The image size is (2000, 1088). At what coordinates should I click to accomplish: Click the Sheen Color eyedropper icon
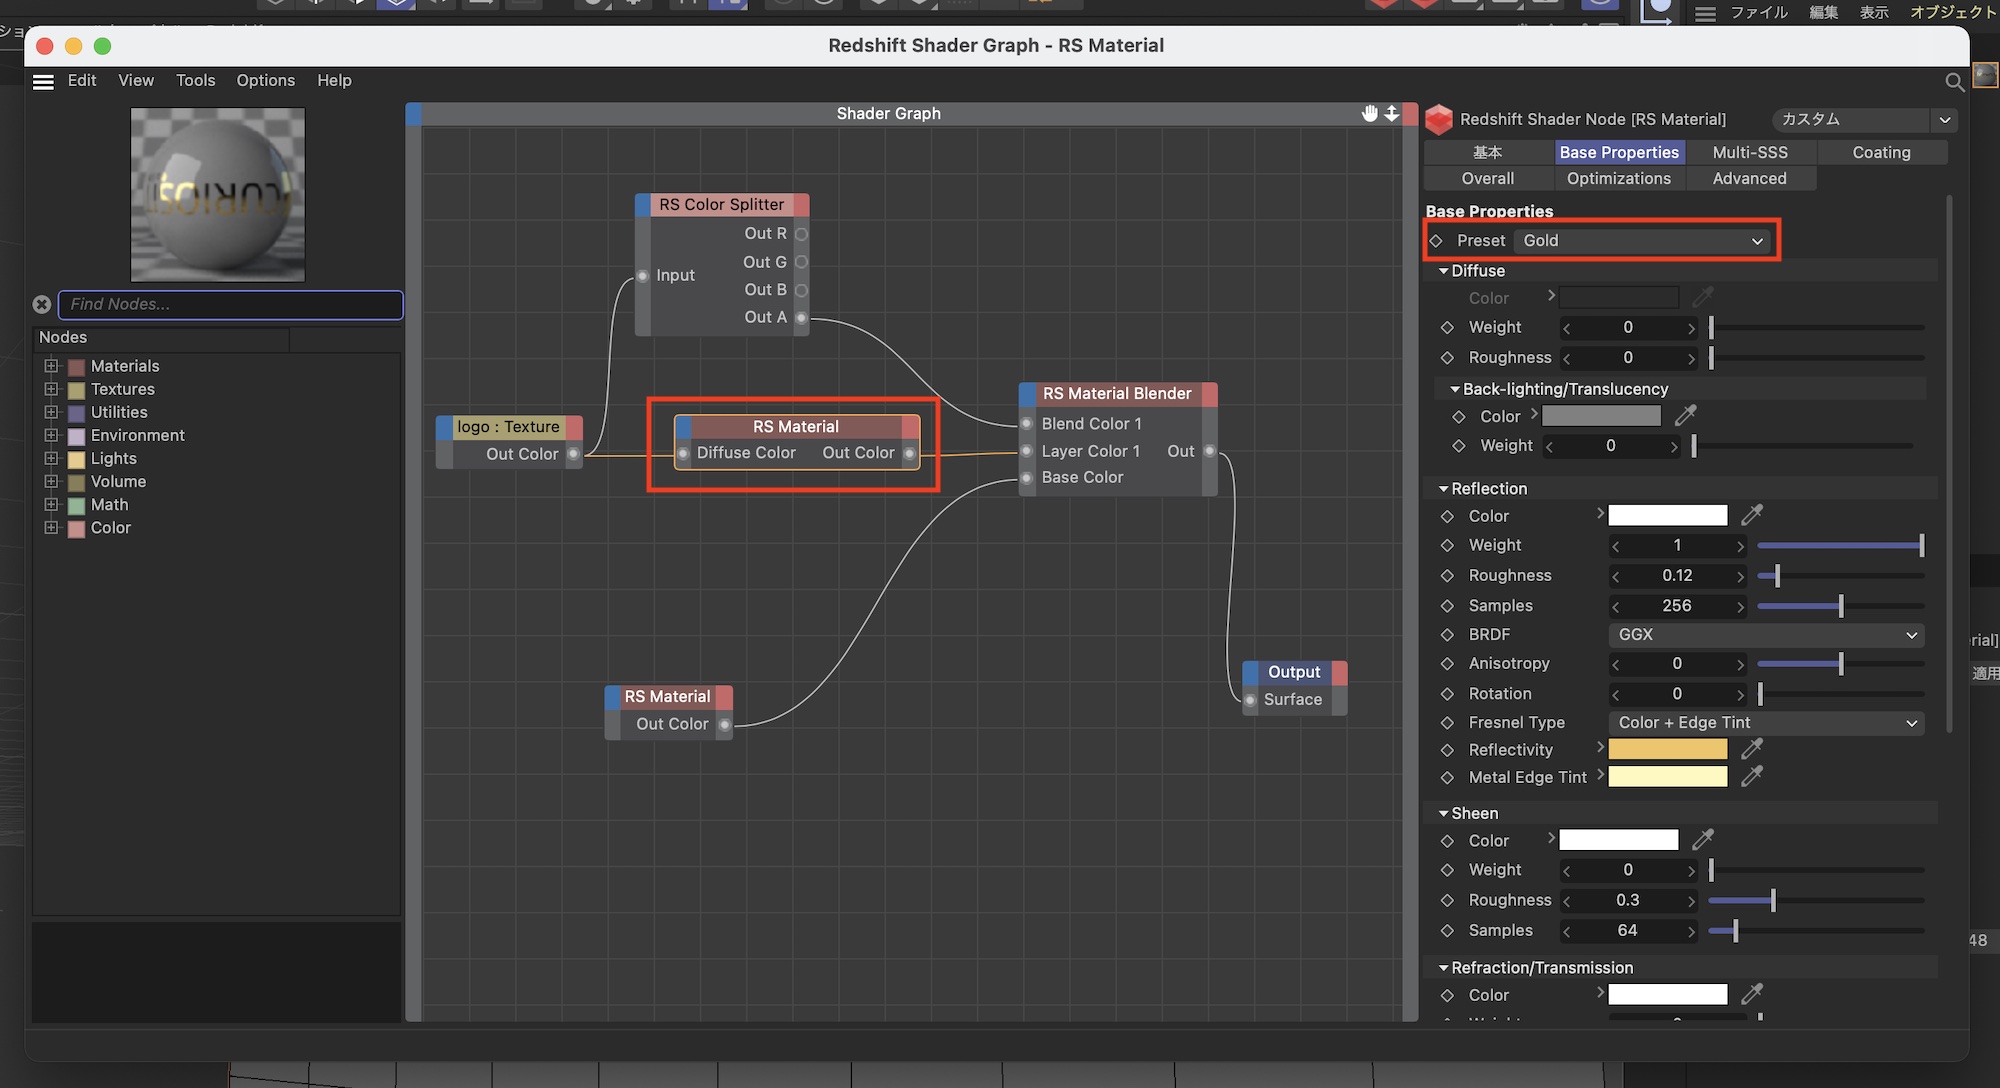tap(1703, 840)
